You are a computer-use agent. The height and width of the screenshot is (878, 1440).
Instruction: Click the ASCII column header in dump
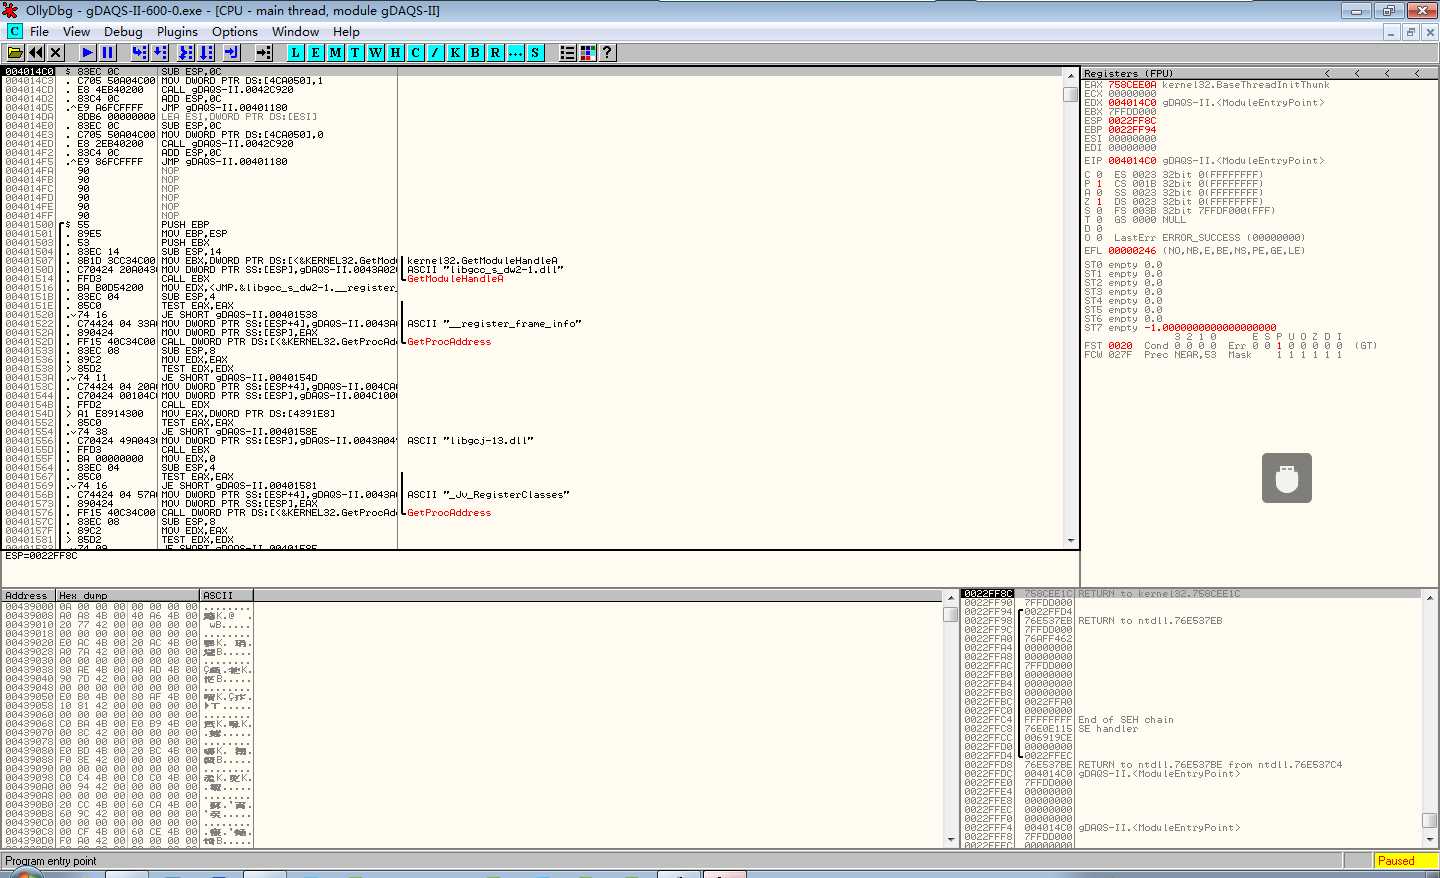click(226, 595)
